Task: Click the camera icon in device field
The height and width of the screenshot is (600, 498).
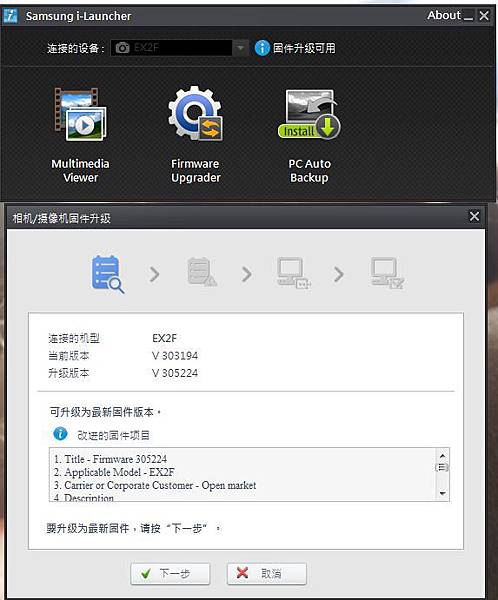Action: 122,48
